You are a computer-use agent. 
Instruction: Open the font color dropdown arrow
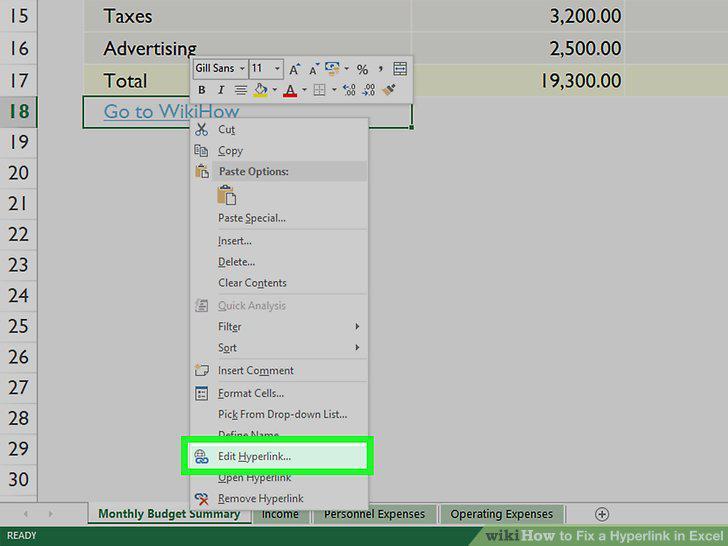click(x=305, y=90)
